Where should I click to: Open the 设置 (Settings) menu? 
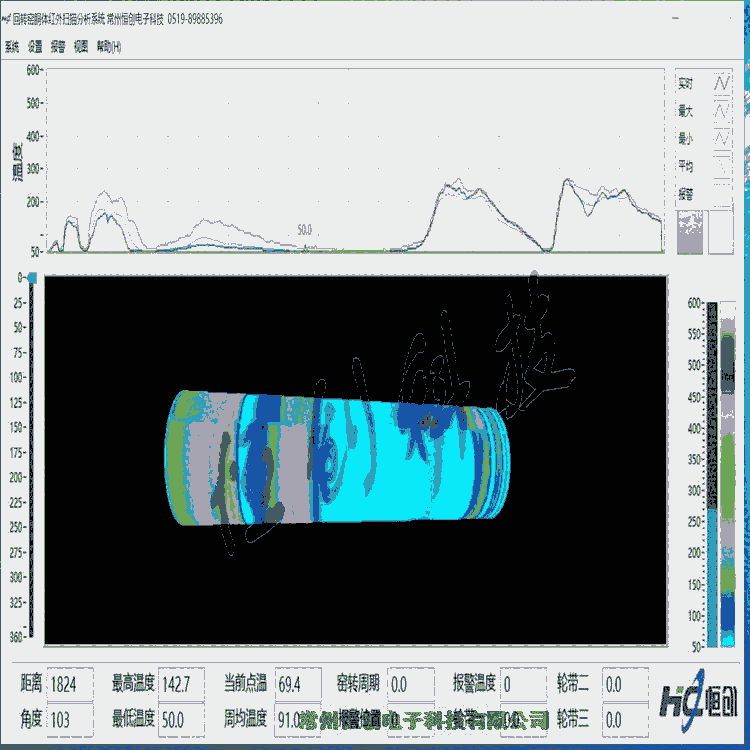tap(35, 46)
